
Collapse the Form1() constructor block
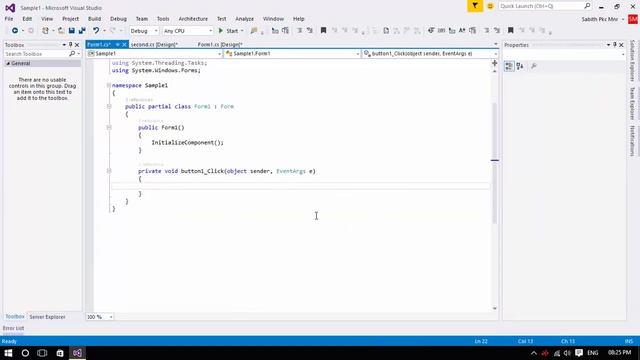(109, 127)
